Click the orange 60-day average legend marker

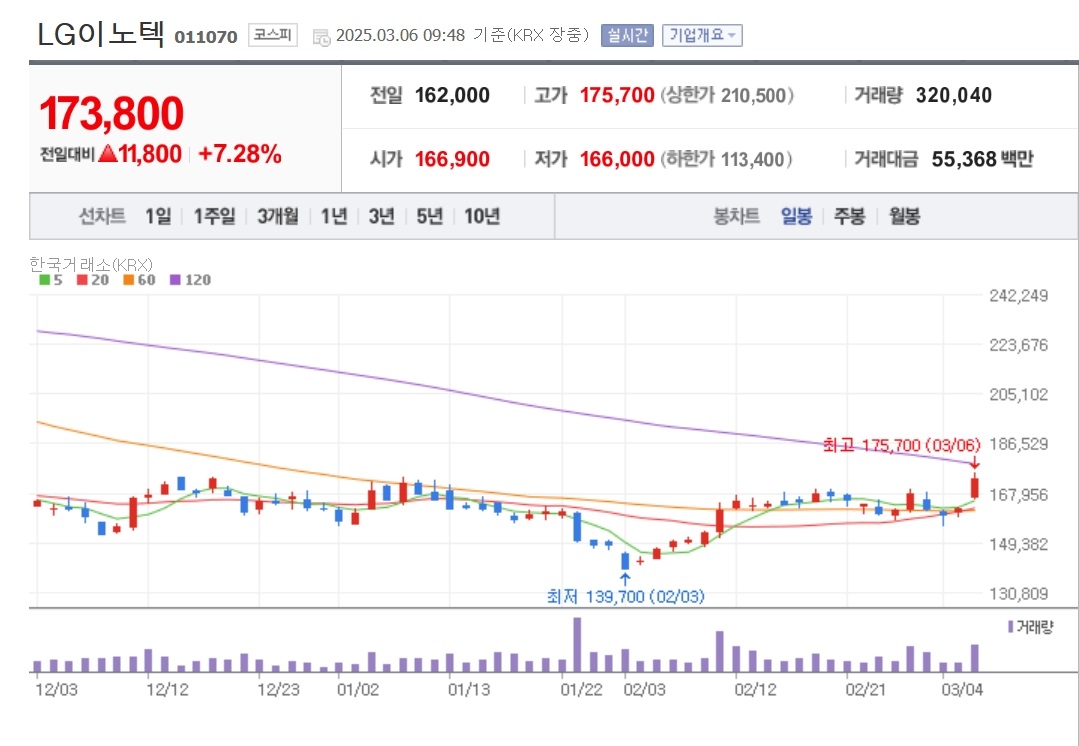click(128, 280)
